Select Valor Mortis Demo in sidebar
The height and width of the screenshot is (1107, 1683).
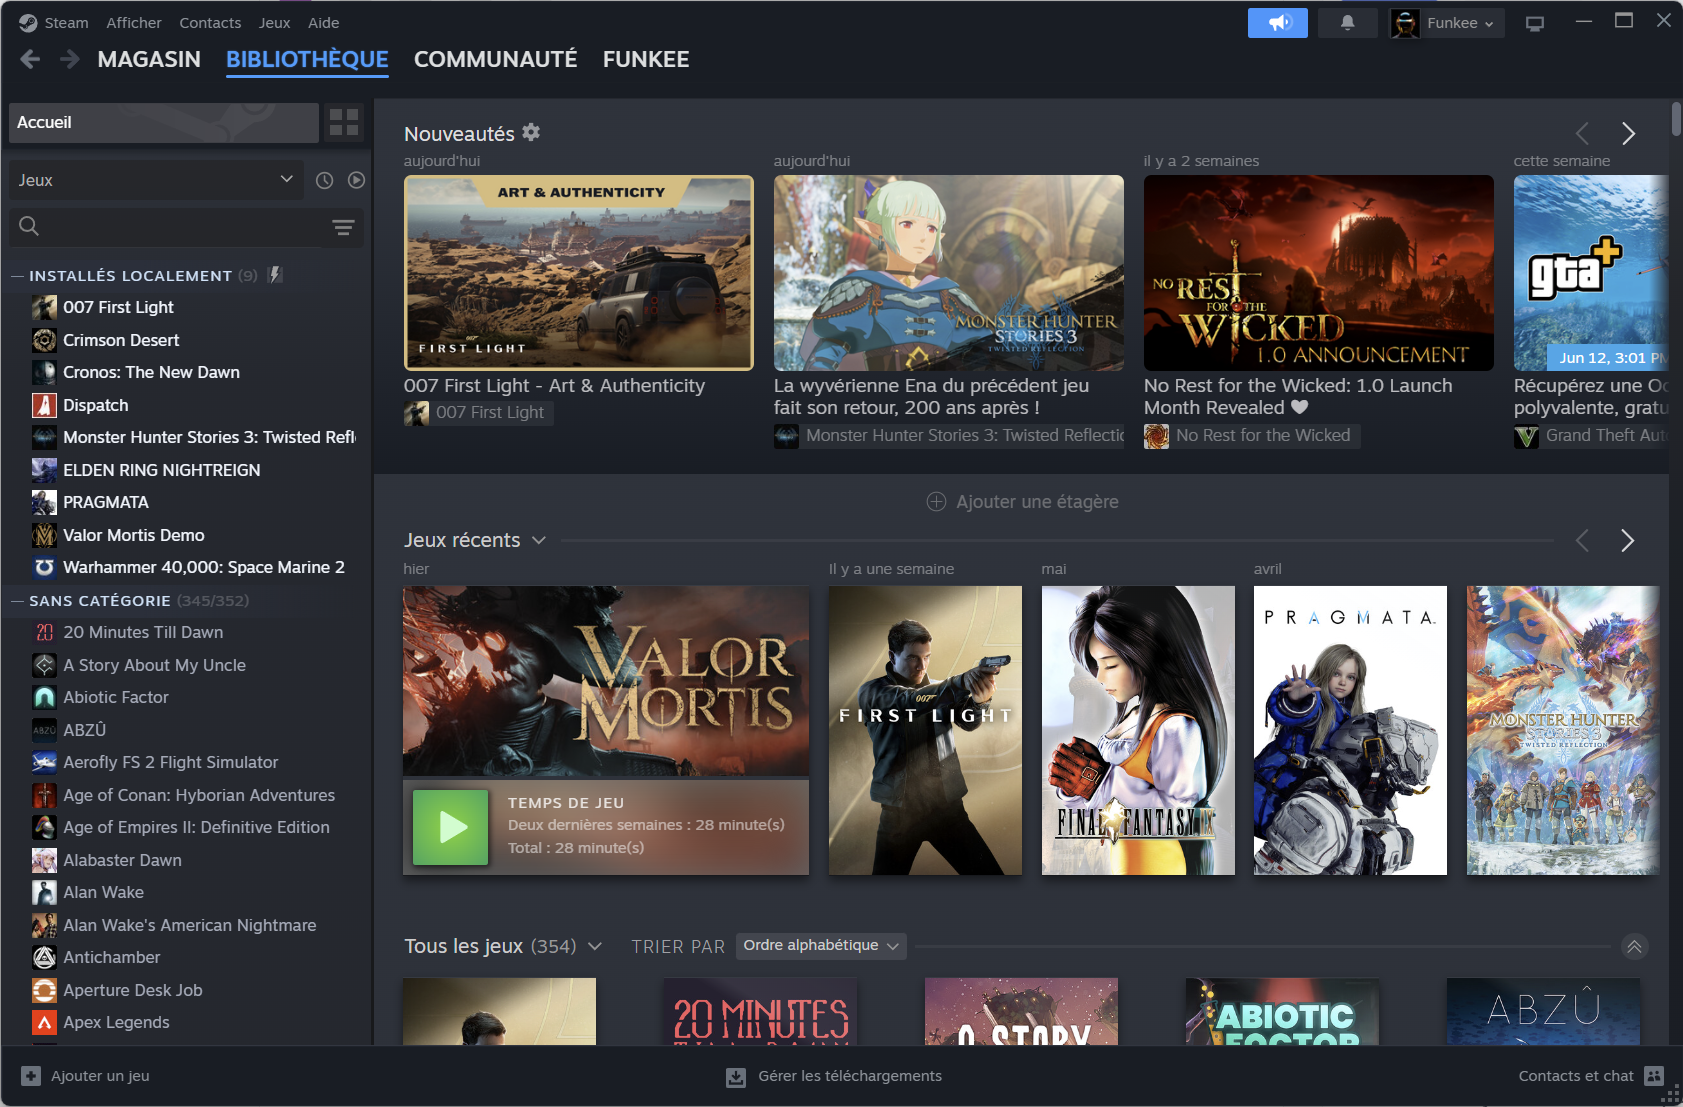coord(133,535)
